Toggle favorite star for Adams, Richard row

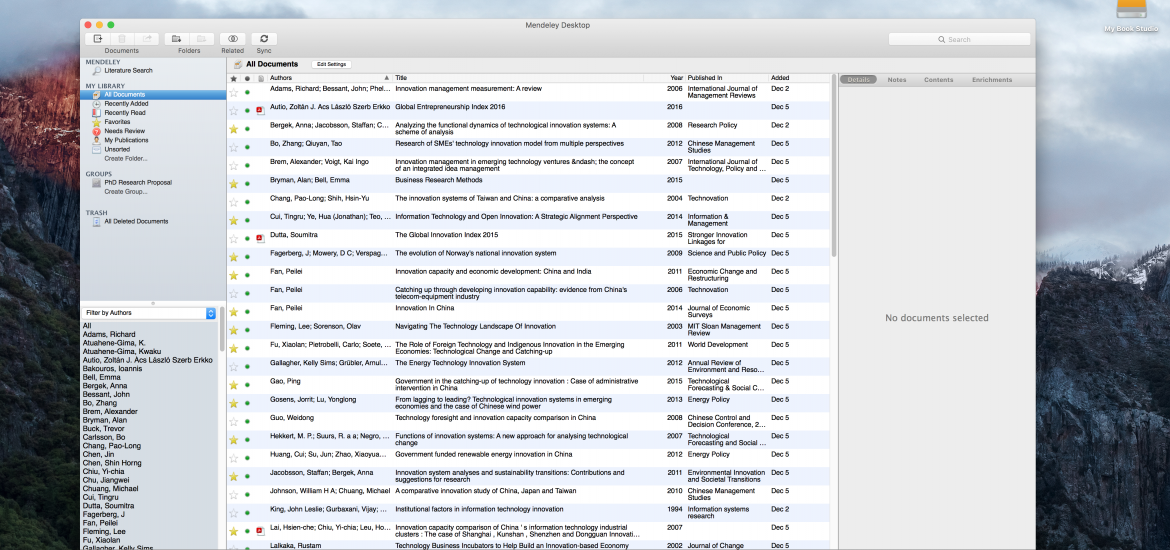[x=234, y=92]
